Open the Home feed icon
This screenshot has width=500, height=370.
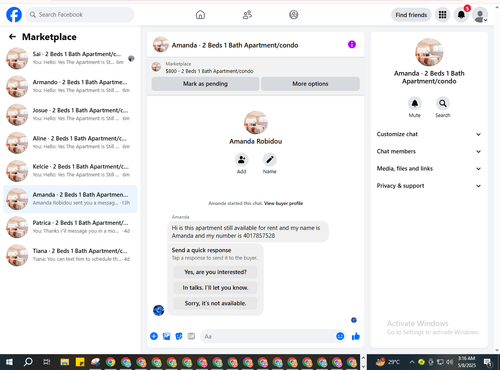(x=200, y=15)
